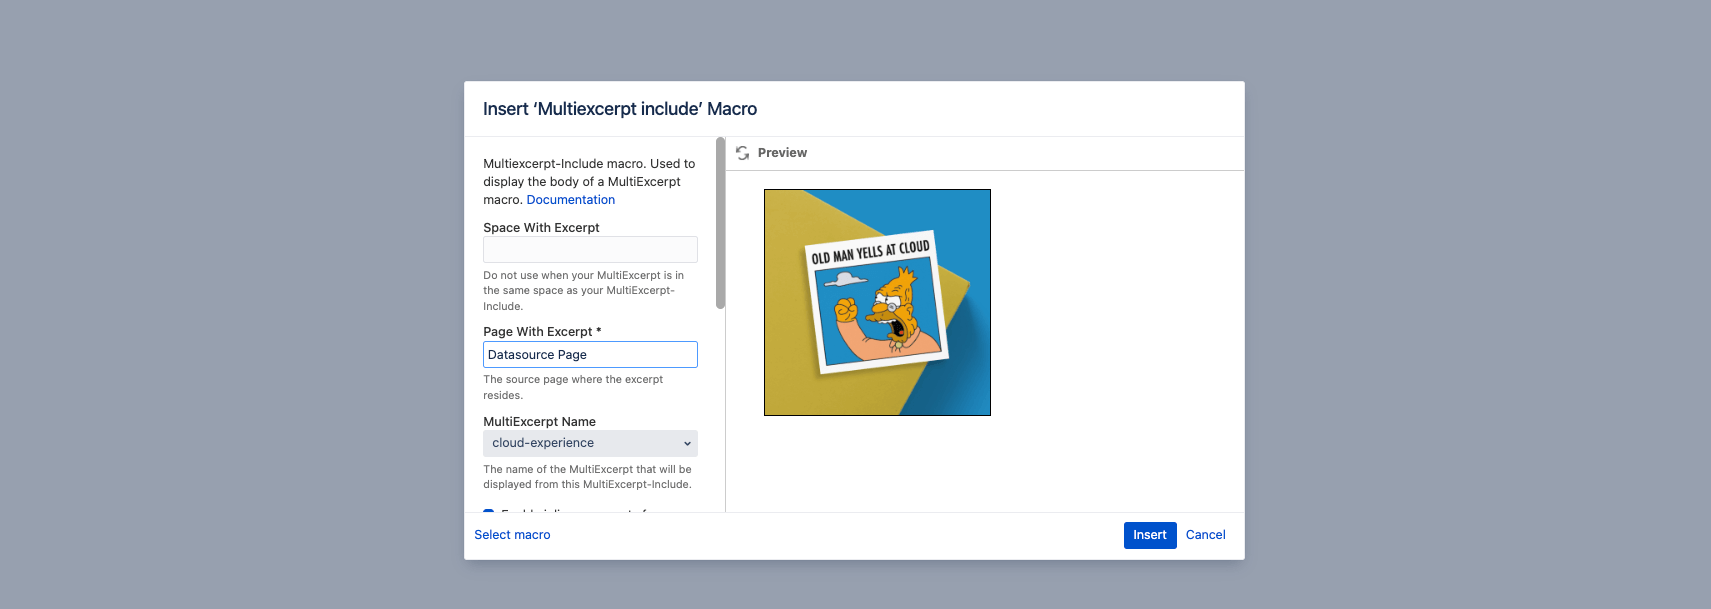1711x609 pixels.
Task: Click the 'name of the MultiExcerpt' description text
Action: click(587, 477)
